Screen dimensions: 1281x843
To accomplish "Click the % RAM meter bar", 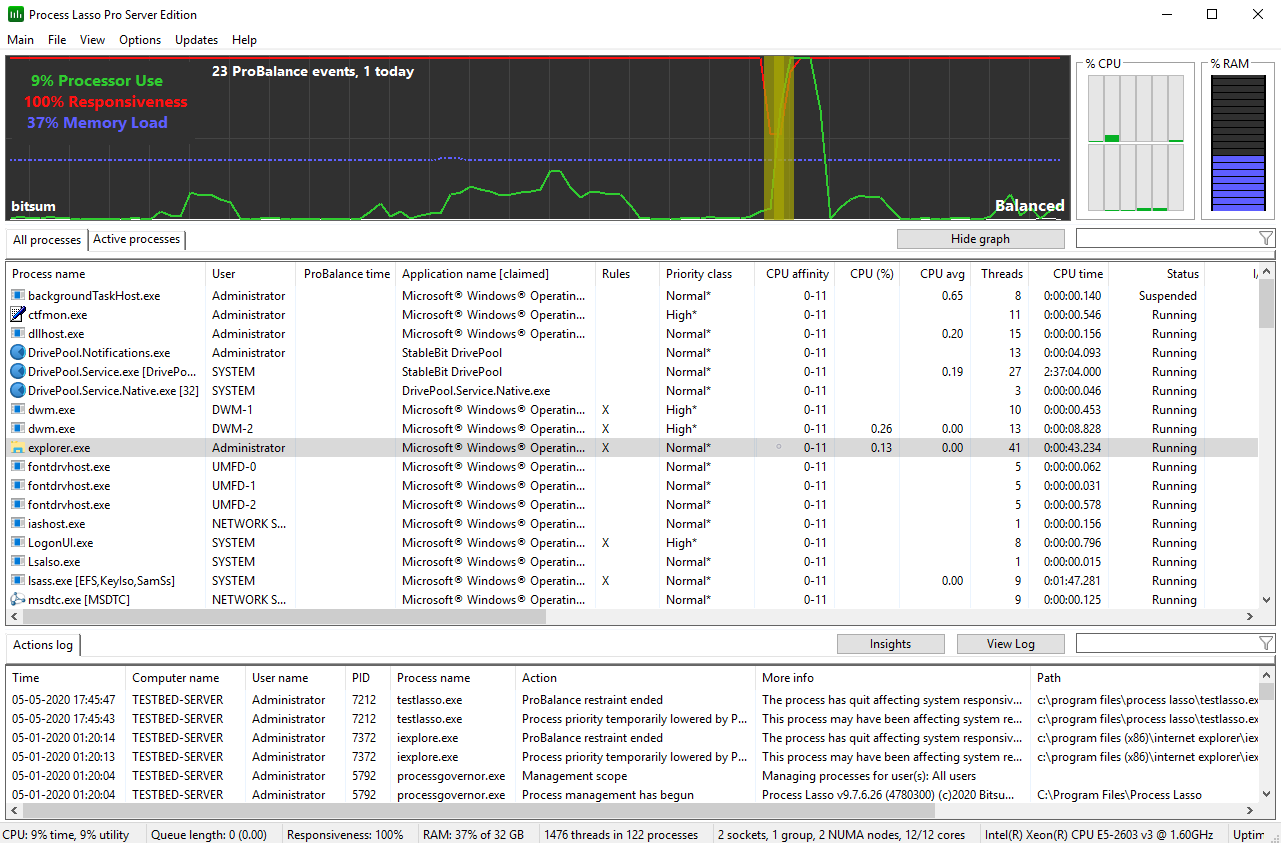I will pos(1237,142).
